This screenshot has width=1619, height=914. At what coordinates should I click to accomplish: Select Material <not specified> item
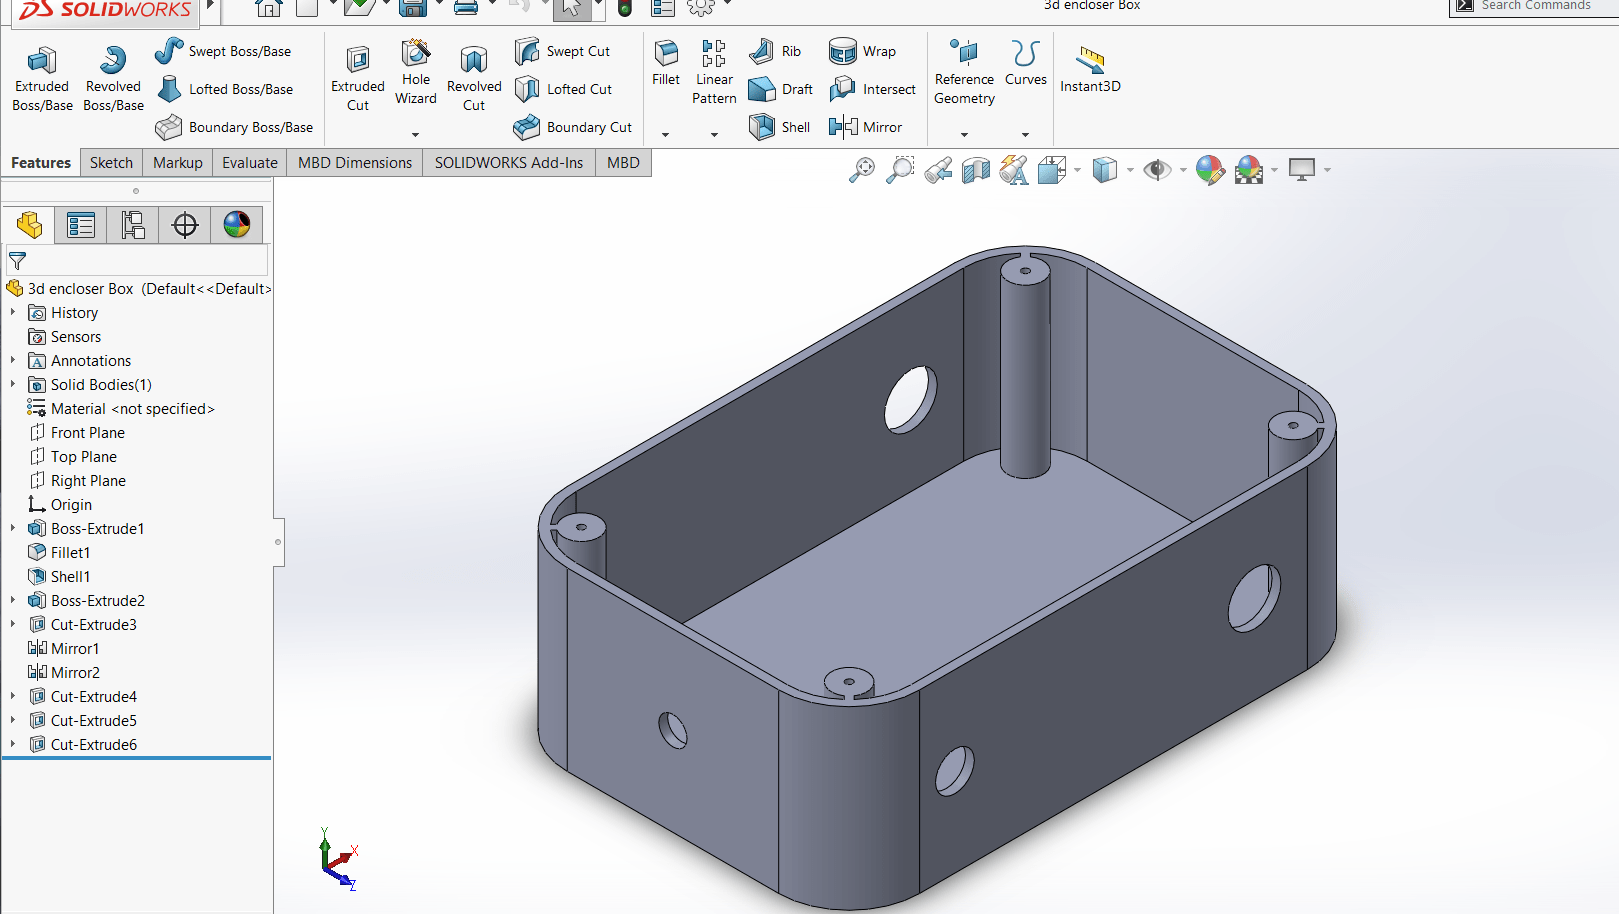pyautogui.click(x=132, y=409)
